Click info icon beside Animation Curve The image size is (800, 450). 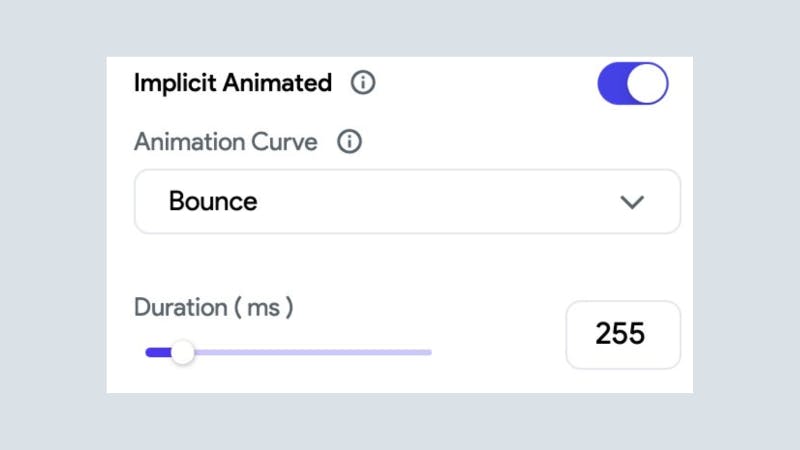(349, 142)
